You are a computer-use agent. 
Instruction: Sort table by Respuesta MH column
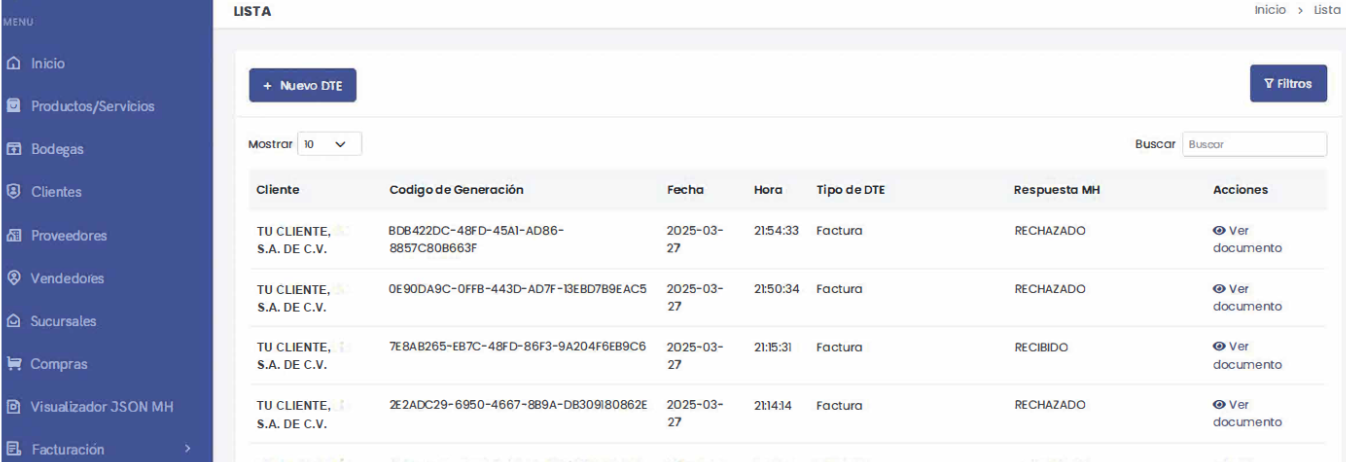pyautogui.click(x=1056, y=190)
